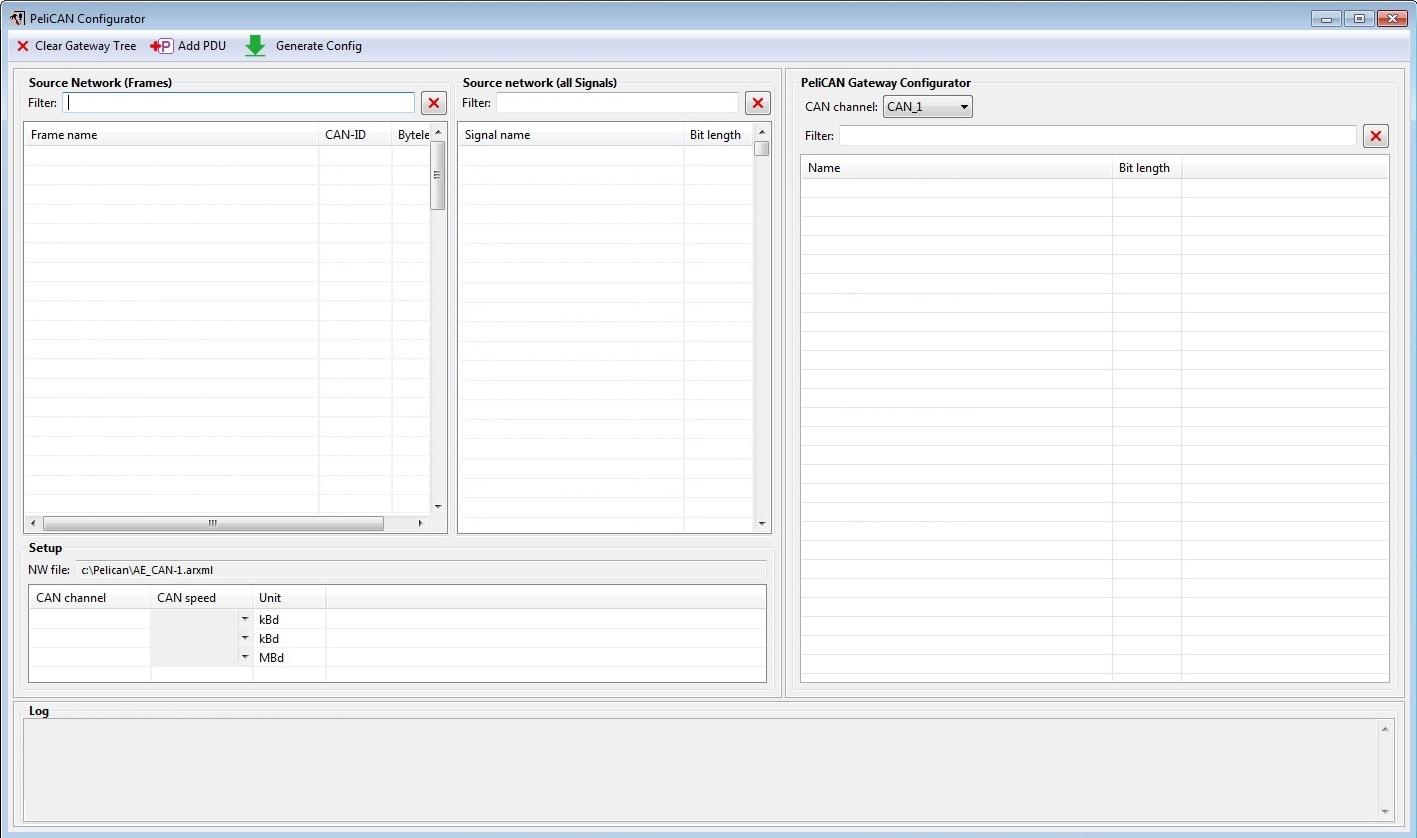
Task: Click the green Generate Config arrow icon
Action: [255, 46]
